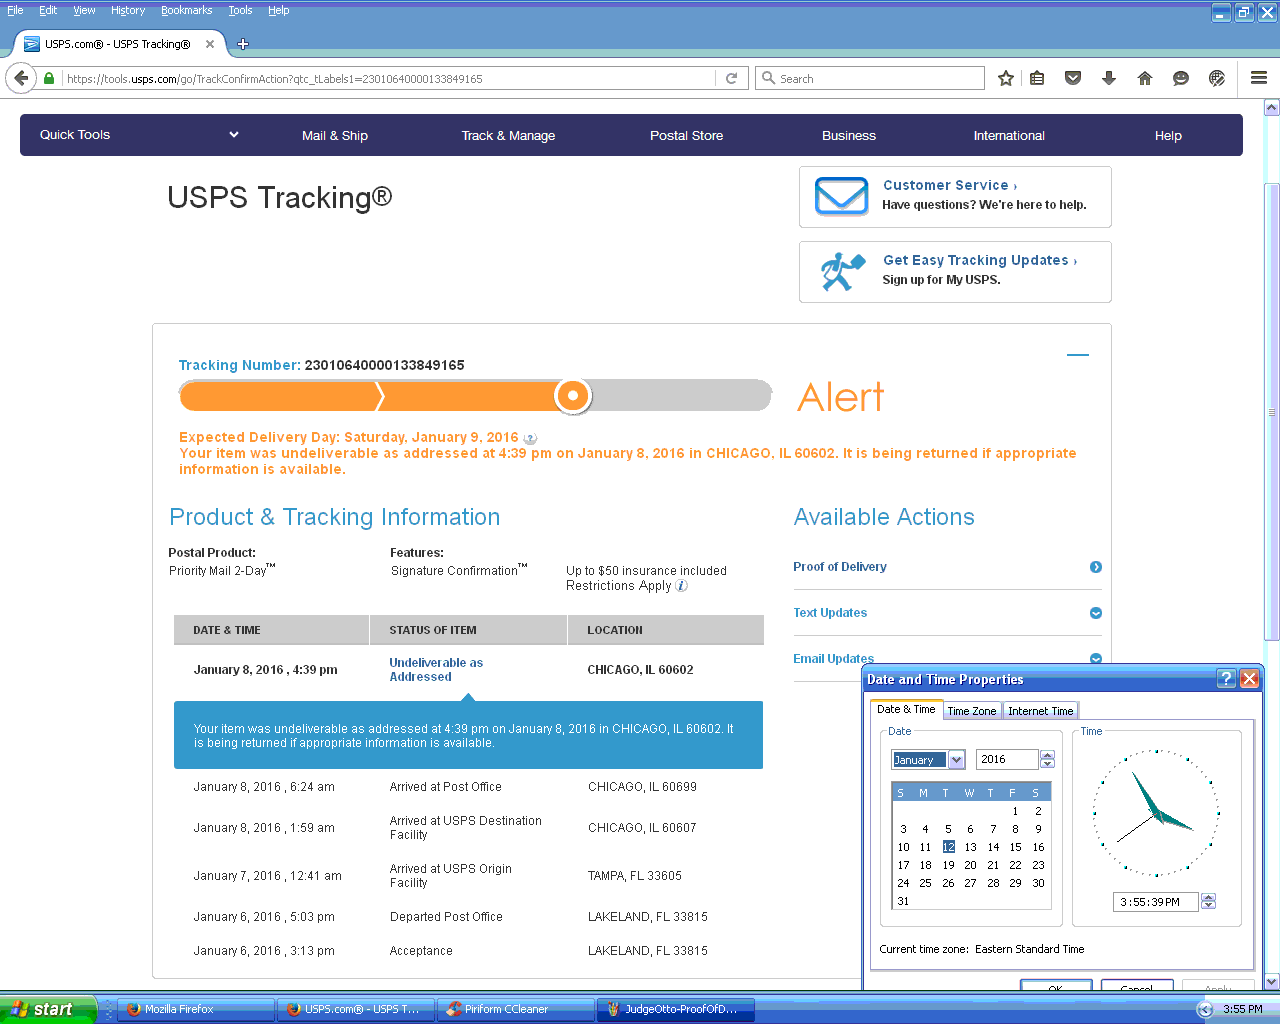Expand the Quick Tools dropdown
Screen dimensions: 1280x1024
tap(233, 135)
